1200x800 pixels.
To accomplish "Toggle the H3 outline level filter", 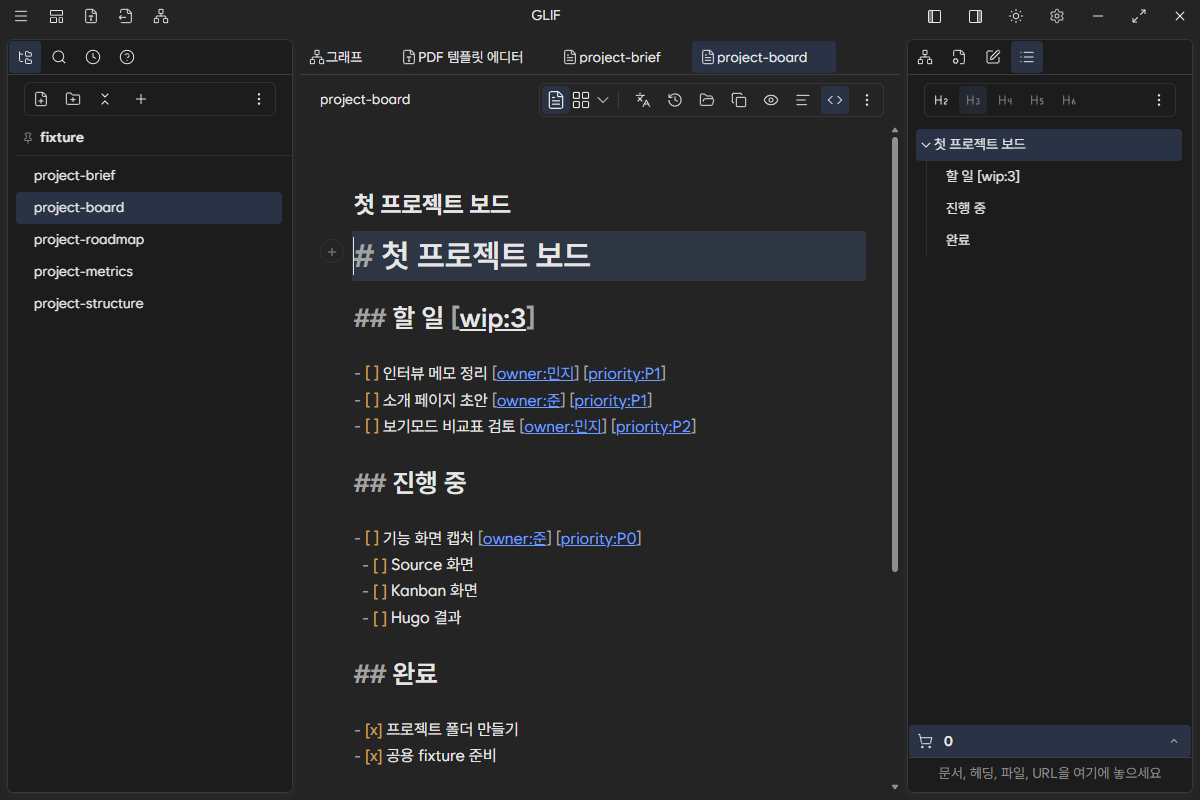I will (973, 100).
